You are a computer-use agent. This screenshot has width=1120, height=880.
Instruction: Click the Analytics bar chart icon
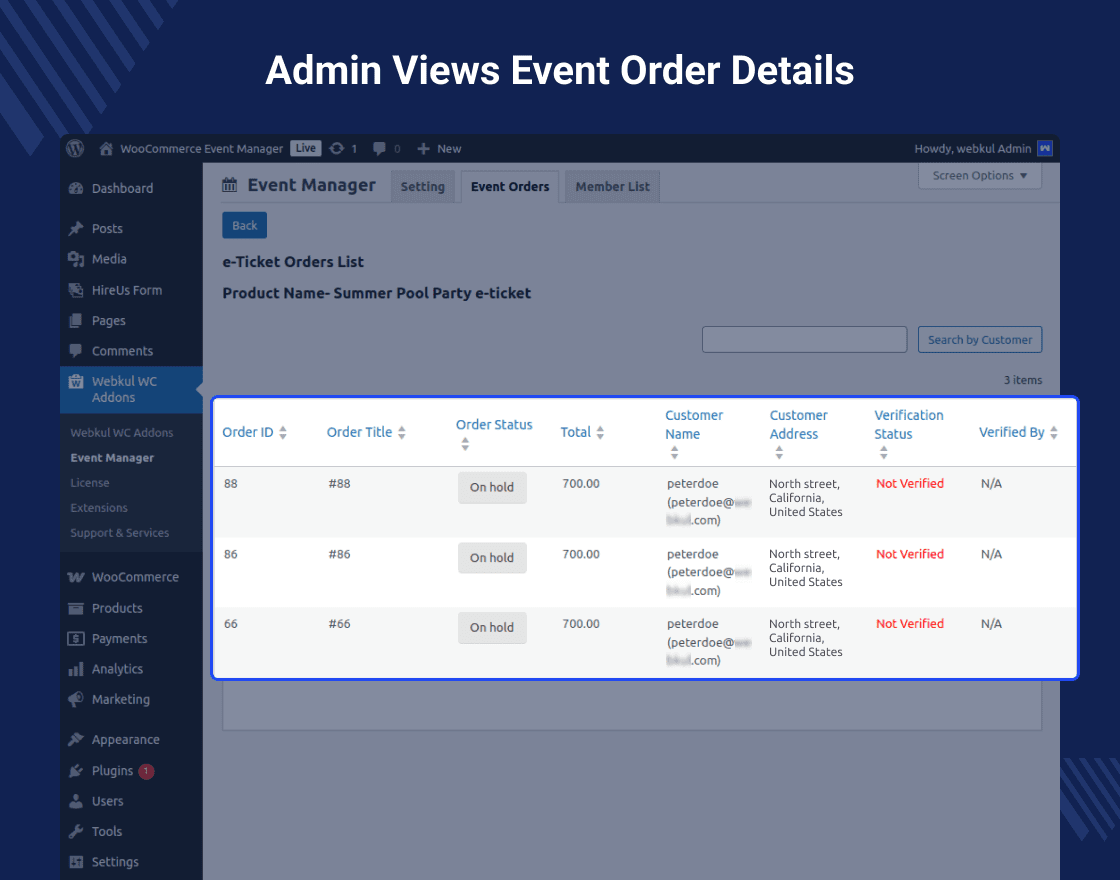pyautogui.click(x=76, y=669)
